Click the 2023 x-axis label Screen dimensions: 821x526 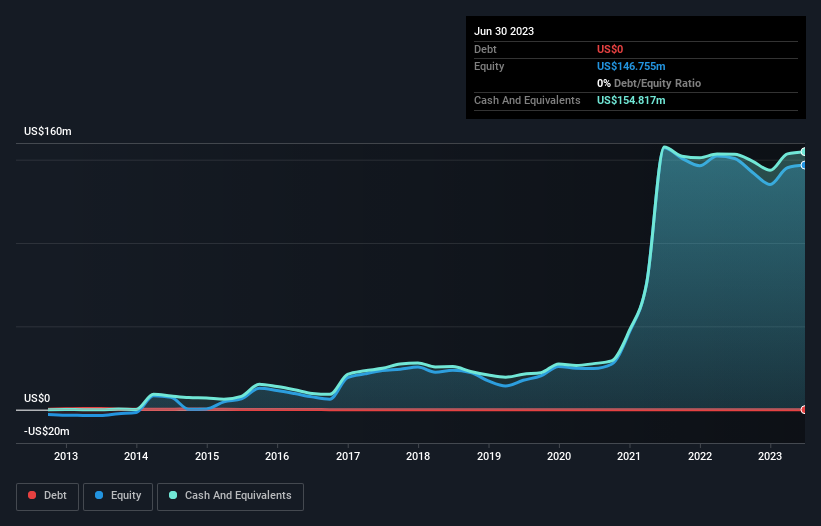click(770, 456)
